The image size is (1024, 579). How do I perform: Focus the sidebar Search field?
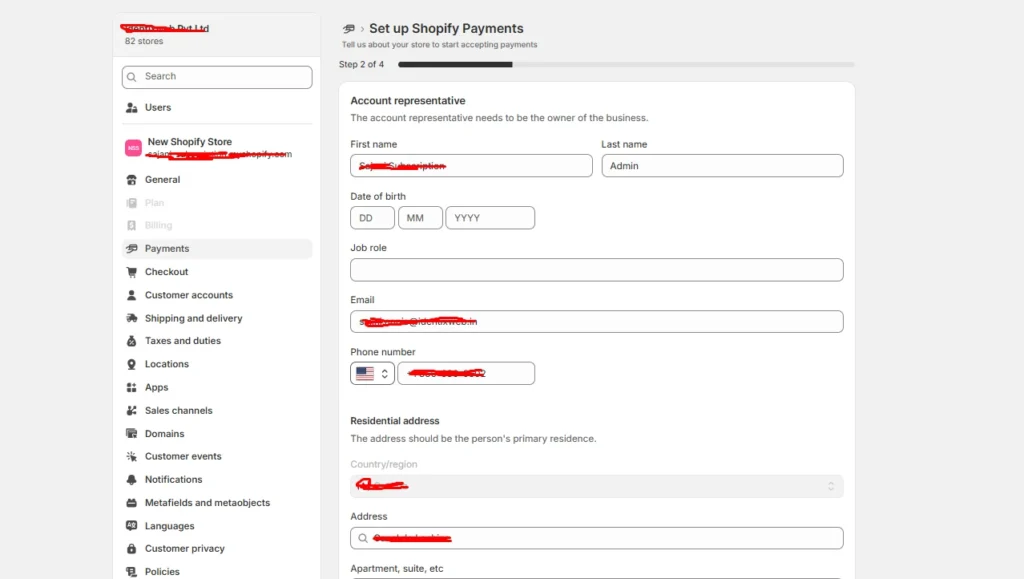(x=217, y=77)
